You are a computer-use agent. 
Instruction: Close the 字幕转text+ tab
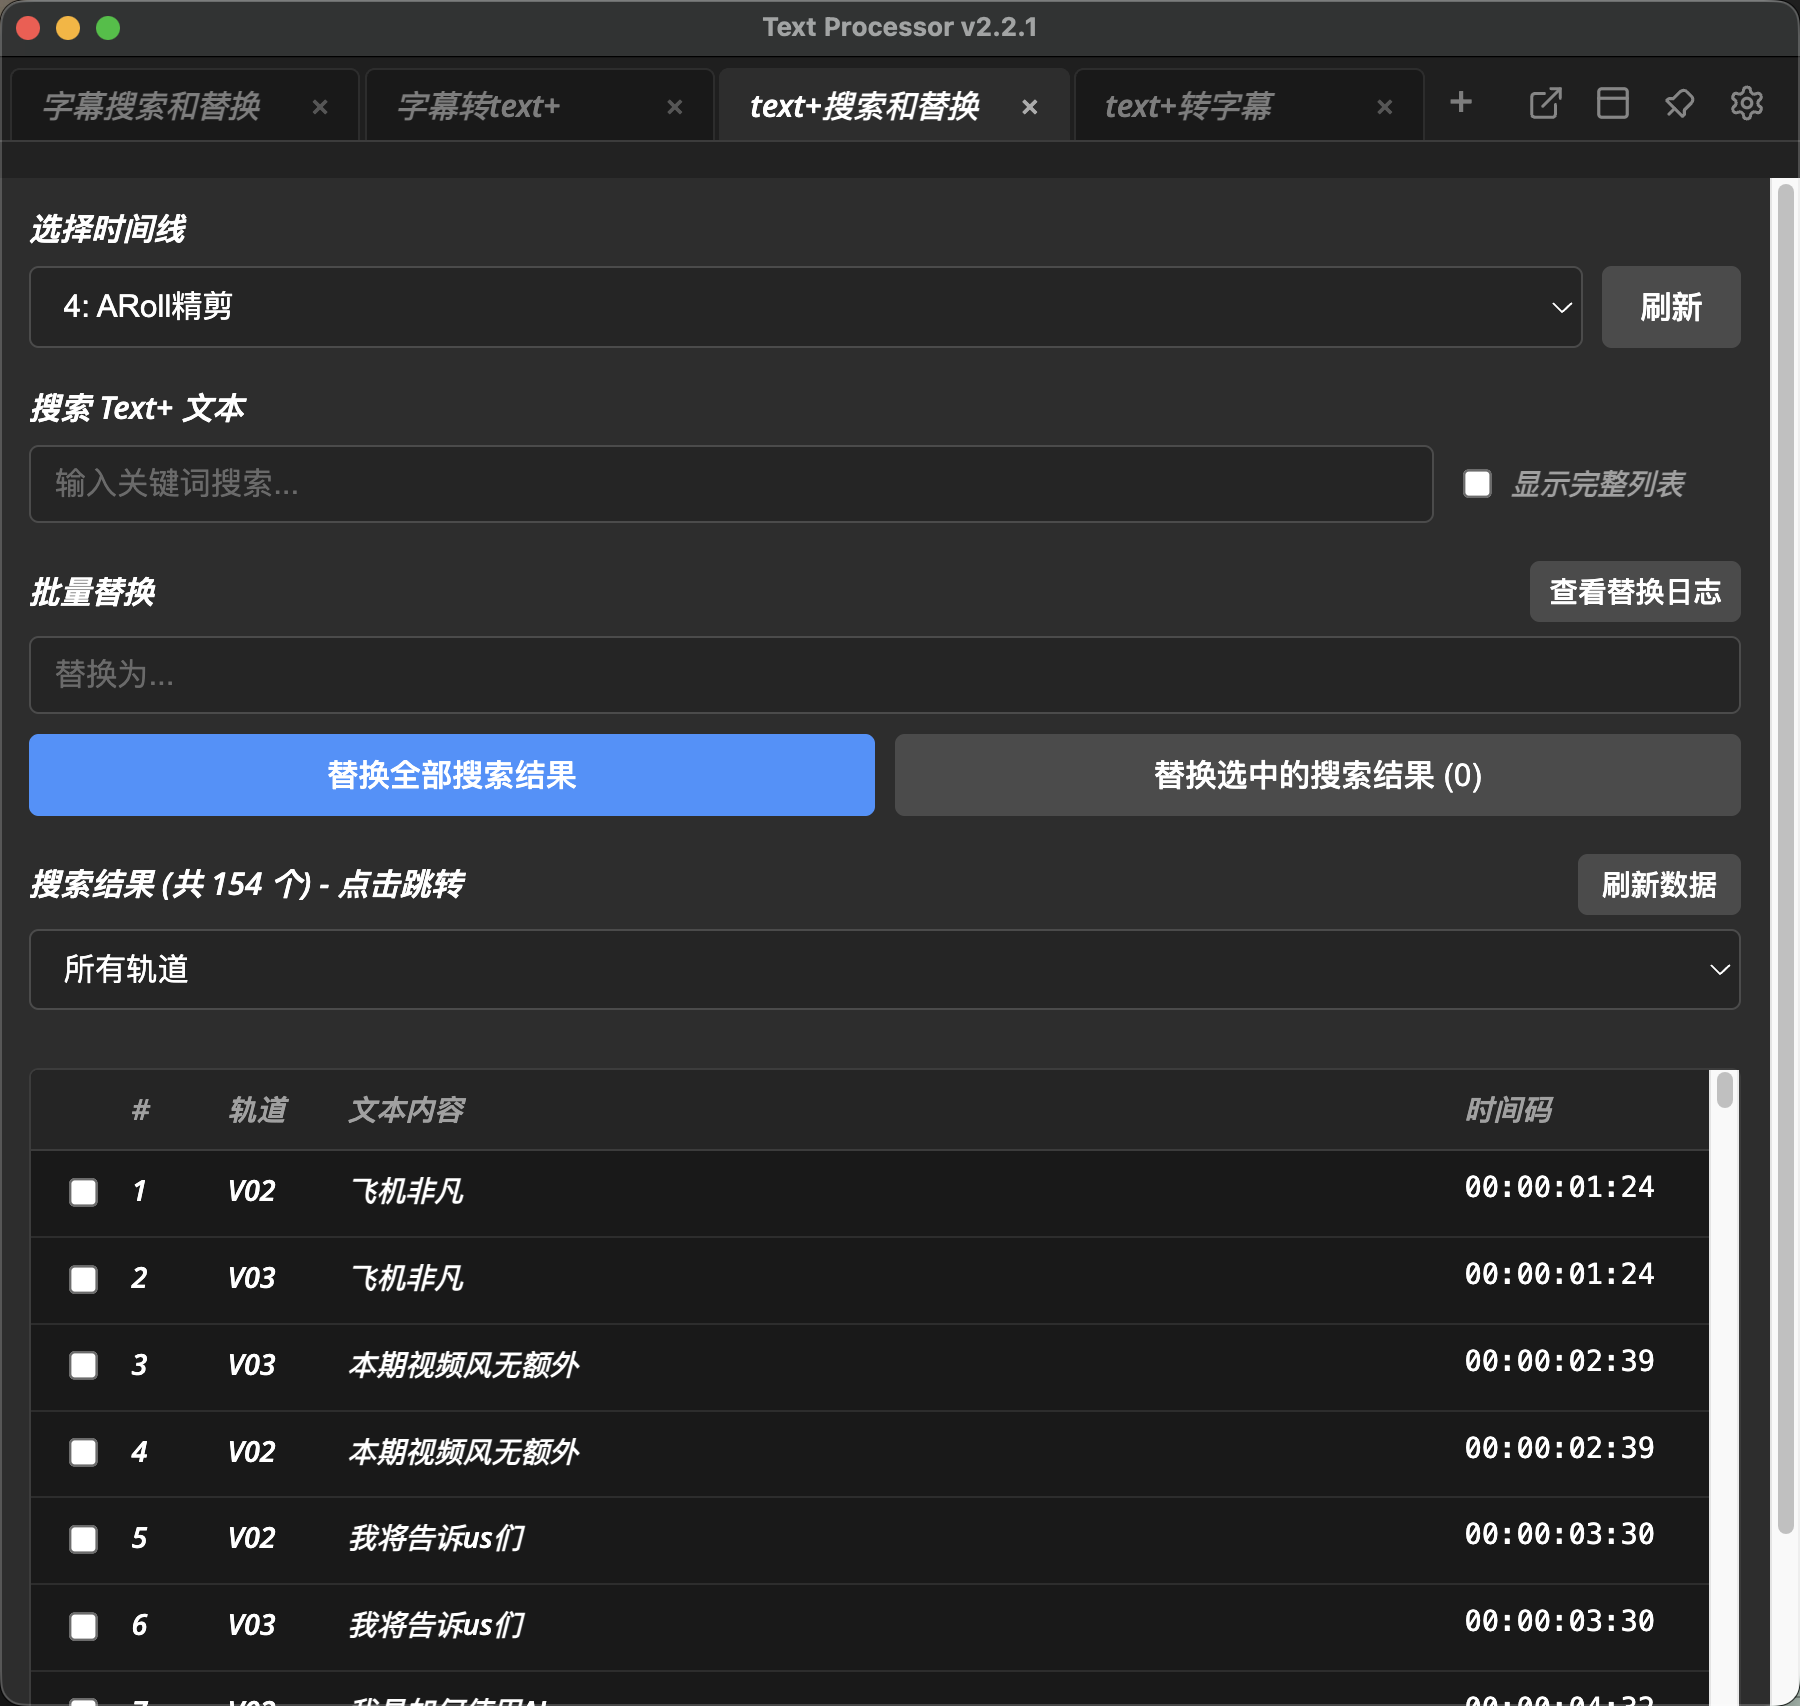click(675, 107)
